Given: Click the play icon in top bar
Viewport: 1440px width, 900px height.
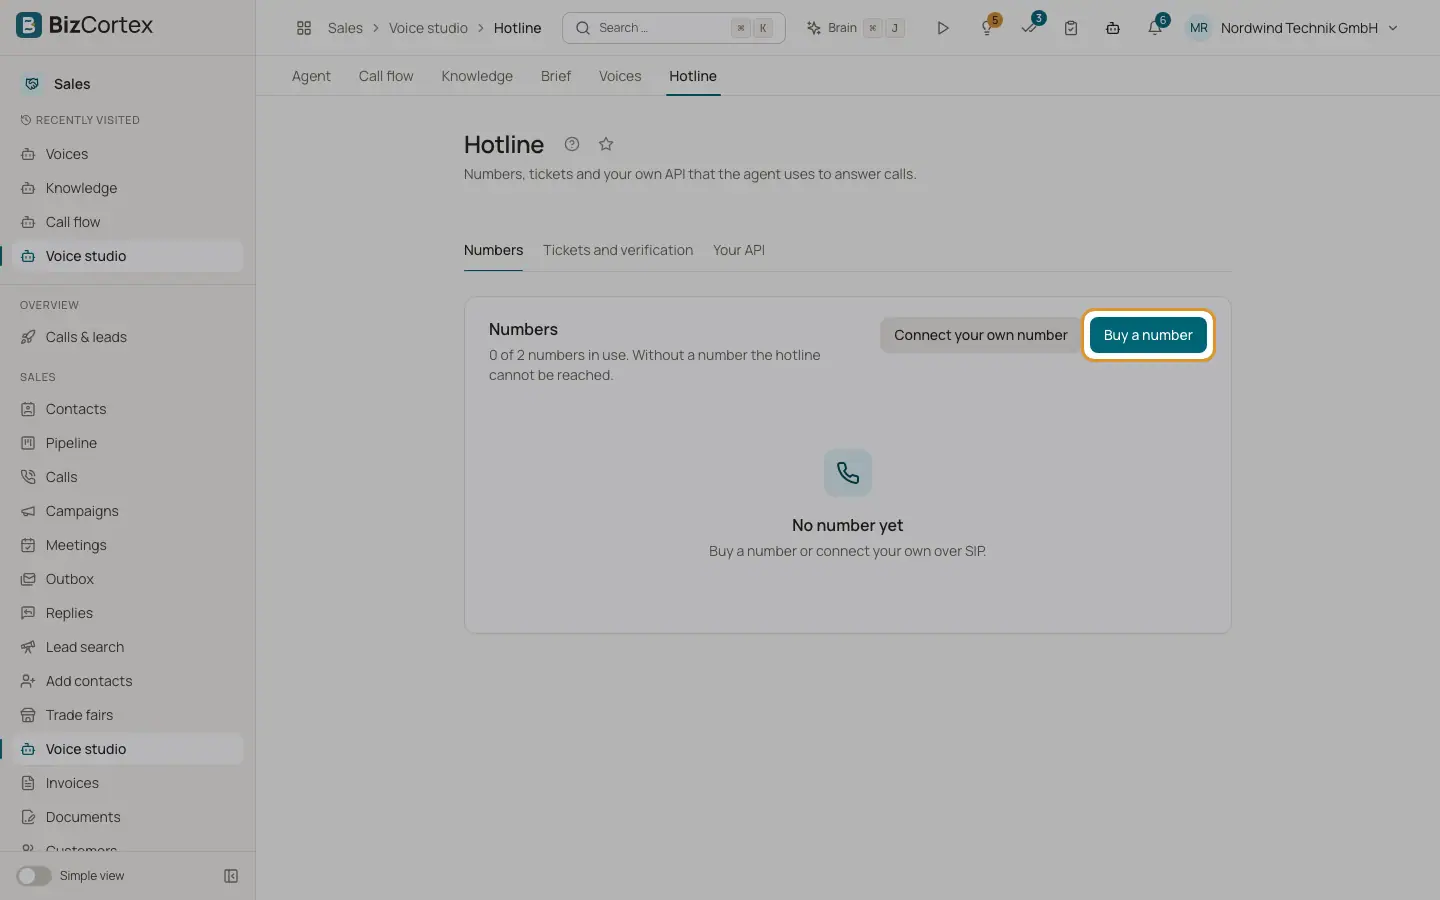Looking at the screenshot, I should coord(942,28).
